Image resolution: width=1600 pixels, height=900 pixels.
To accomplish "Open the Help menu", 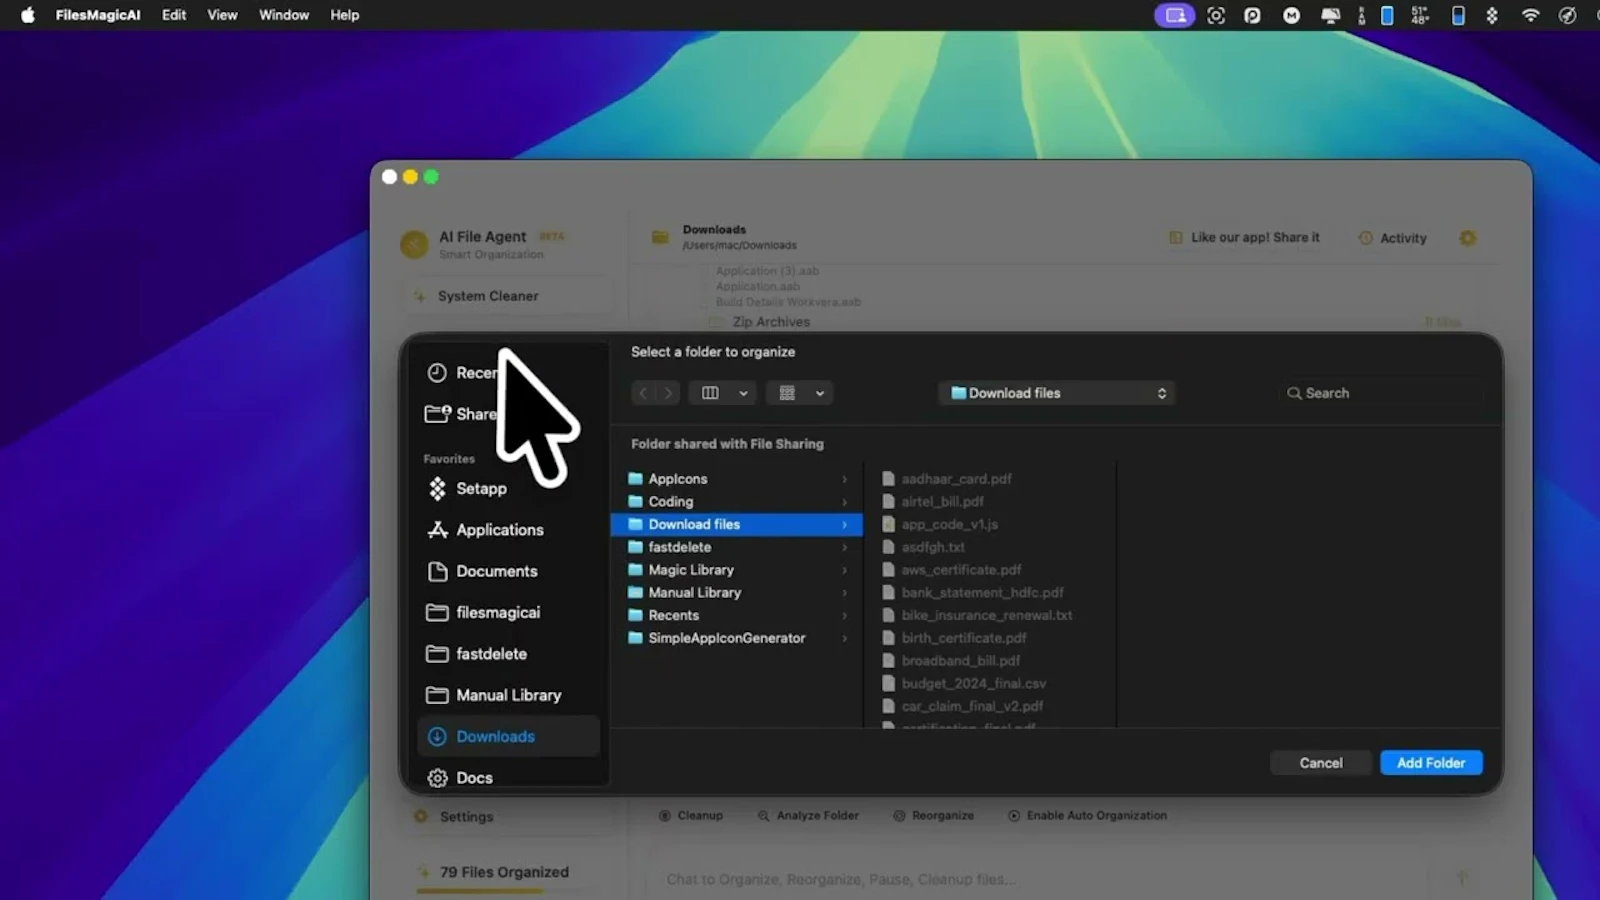I will point(345,15).
